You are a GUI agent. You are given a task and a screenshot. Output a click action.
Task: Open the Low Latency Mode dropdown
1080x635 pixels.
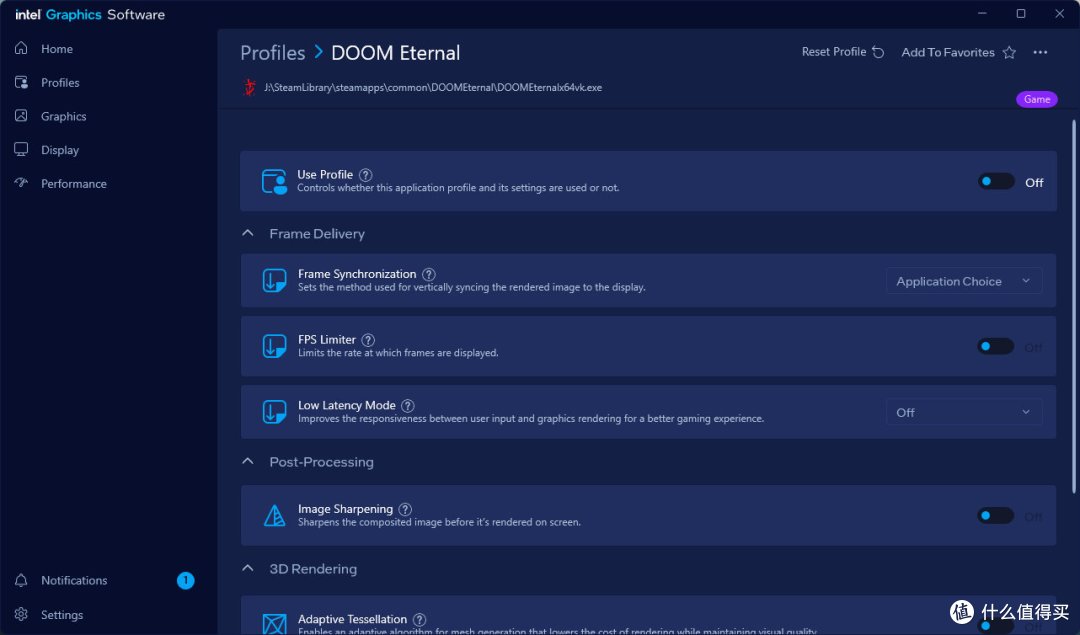tap(964, 413)
